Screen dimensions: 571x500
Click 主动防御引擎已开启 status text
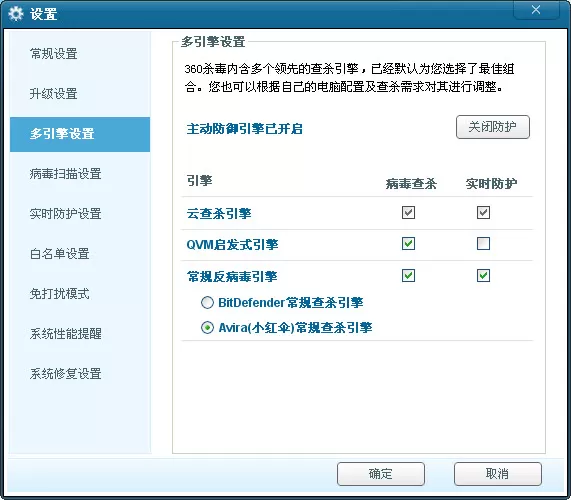tap(244, 129)
